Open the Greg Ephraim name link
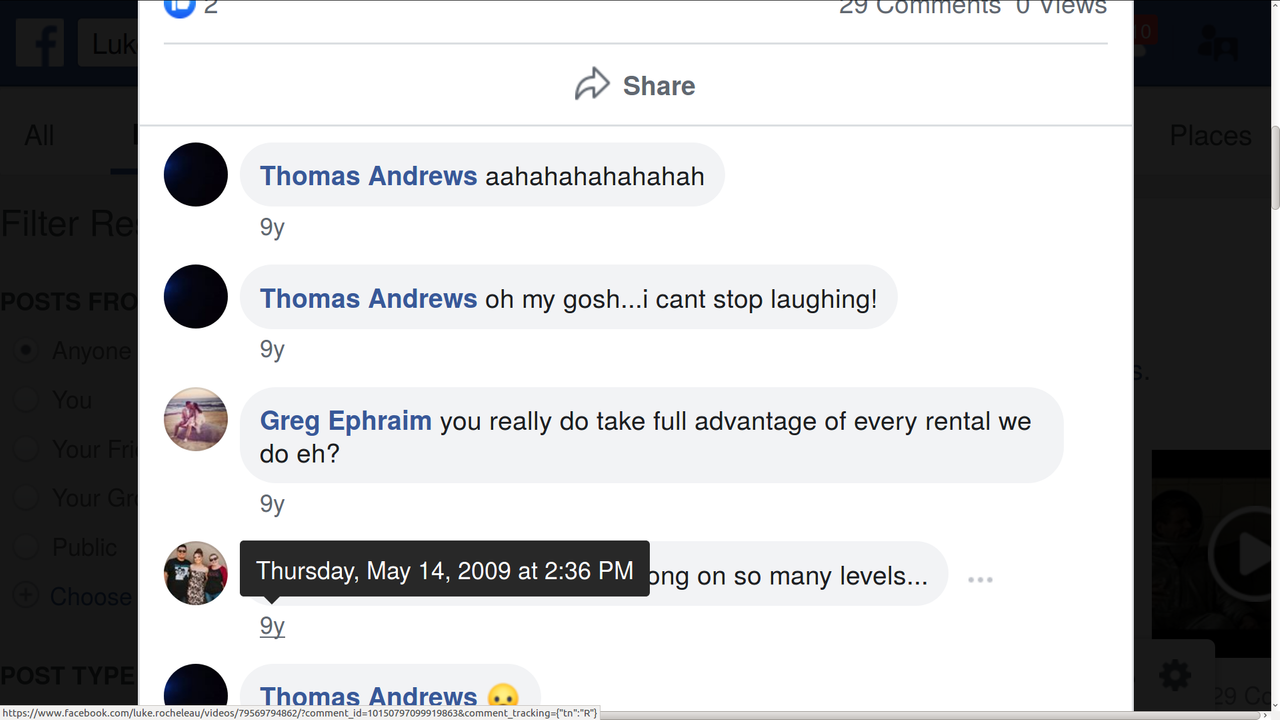This screenshot has height=720, width=1280. 345,421
